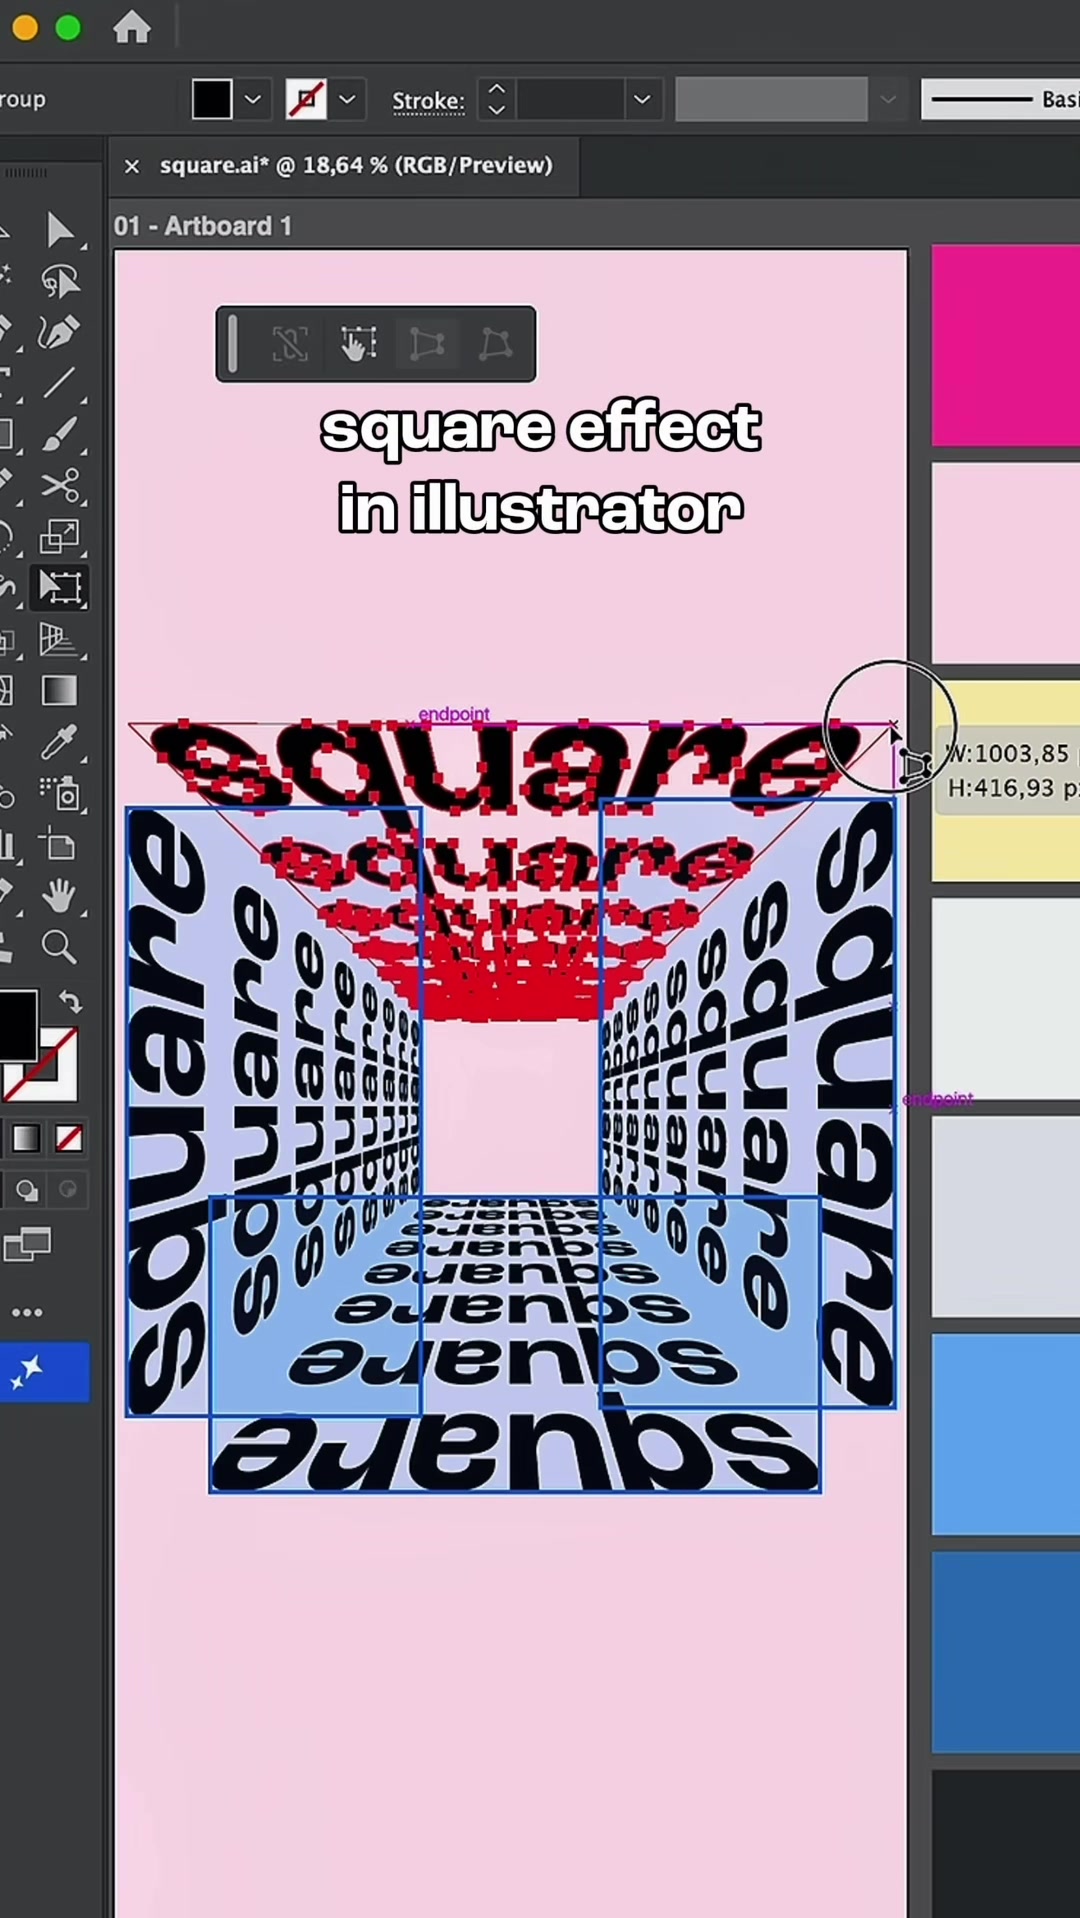Screen dimensions: 1080x1918
Task: Swap fill and stroke colors
Action: [70, 1002]
